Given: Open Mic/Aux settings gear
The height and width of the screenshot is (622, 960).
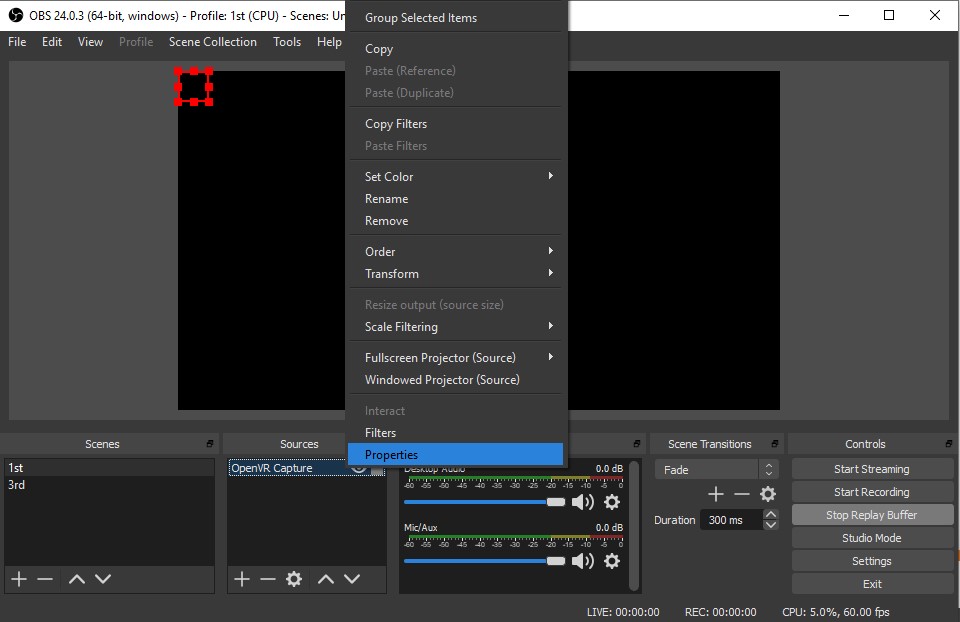Looking at the screenshot, I should point(612,561).
